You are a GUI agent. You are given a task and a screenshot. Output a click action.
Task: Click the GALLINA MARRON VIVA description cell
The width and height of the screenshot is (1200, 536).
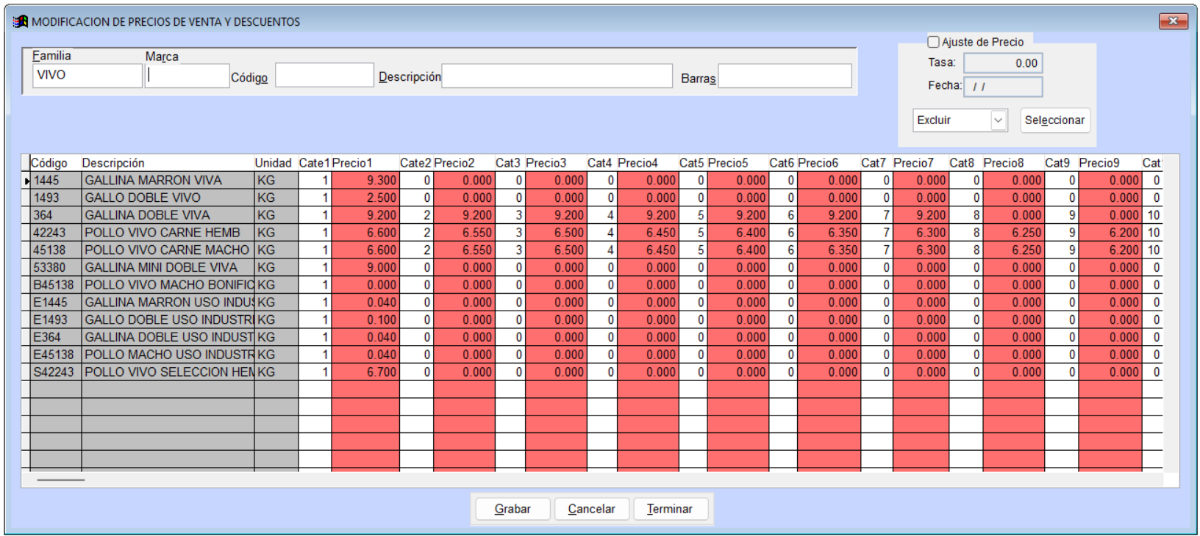167,181
